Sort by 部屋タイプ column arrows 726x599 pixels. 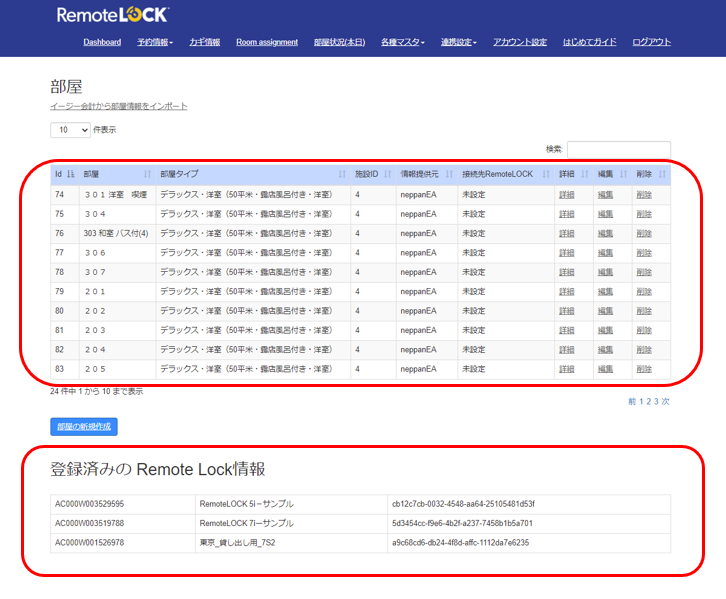point(342,174)
